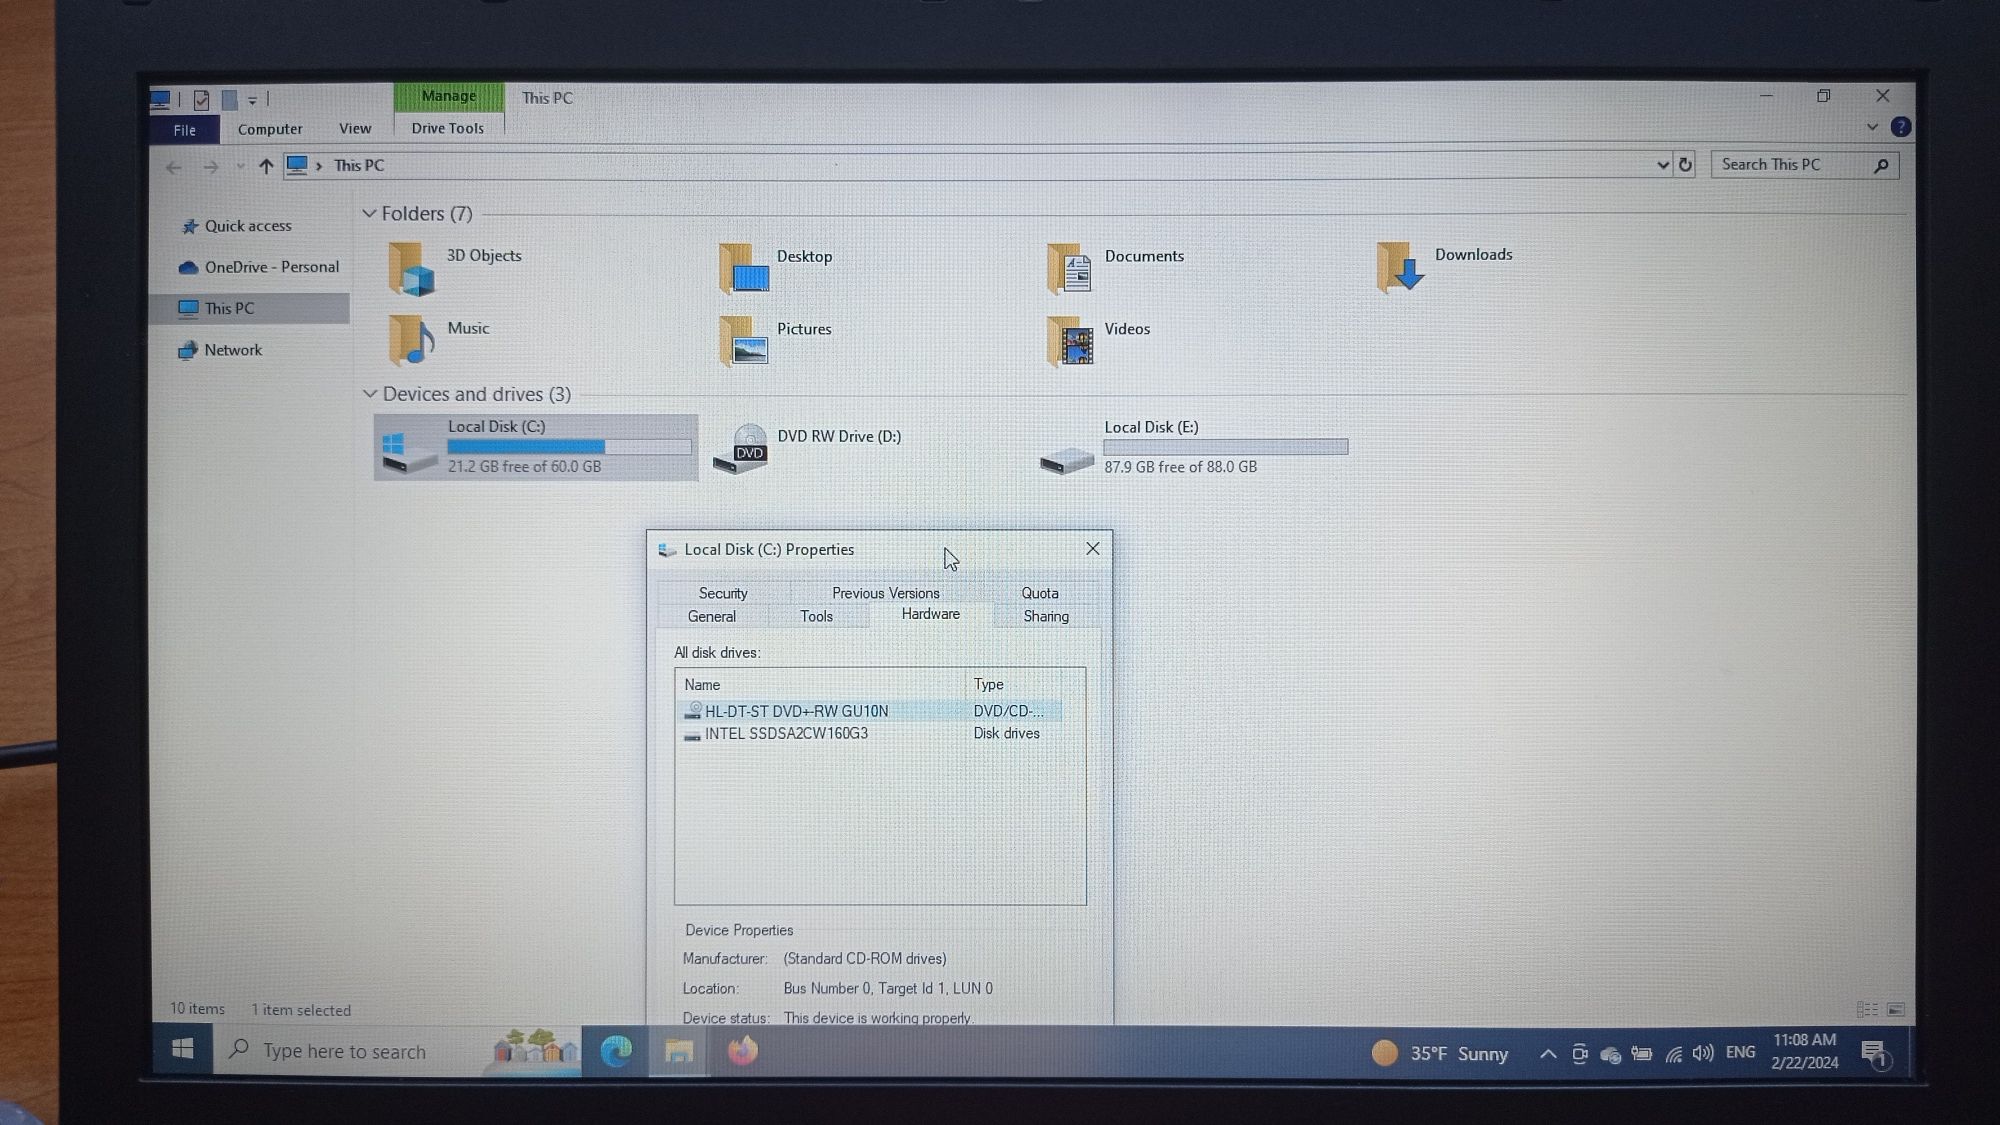The height and width of the screenshot is (1125, 2000).
Task: Open the Windows Start menu
Action: click(x=183, y=1049)
